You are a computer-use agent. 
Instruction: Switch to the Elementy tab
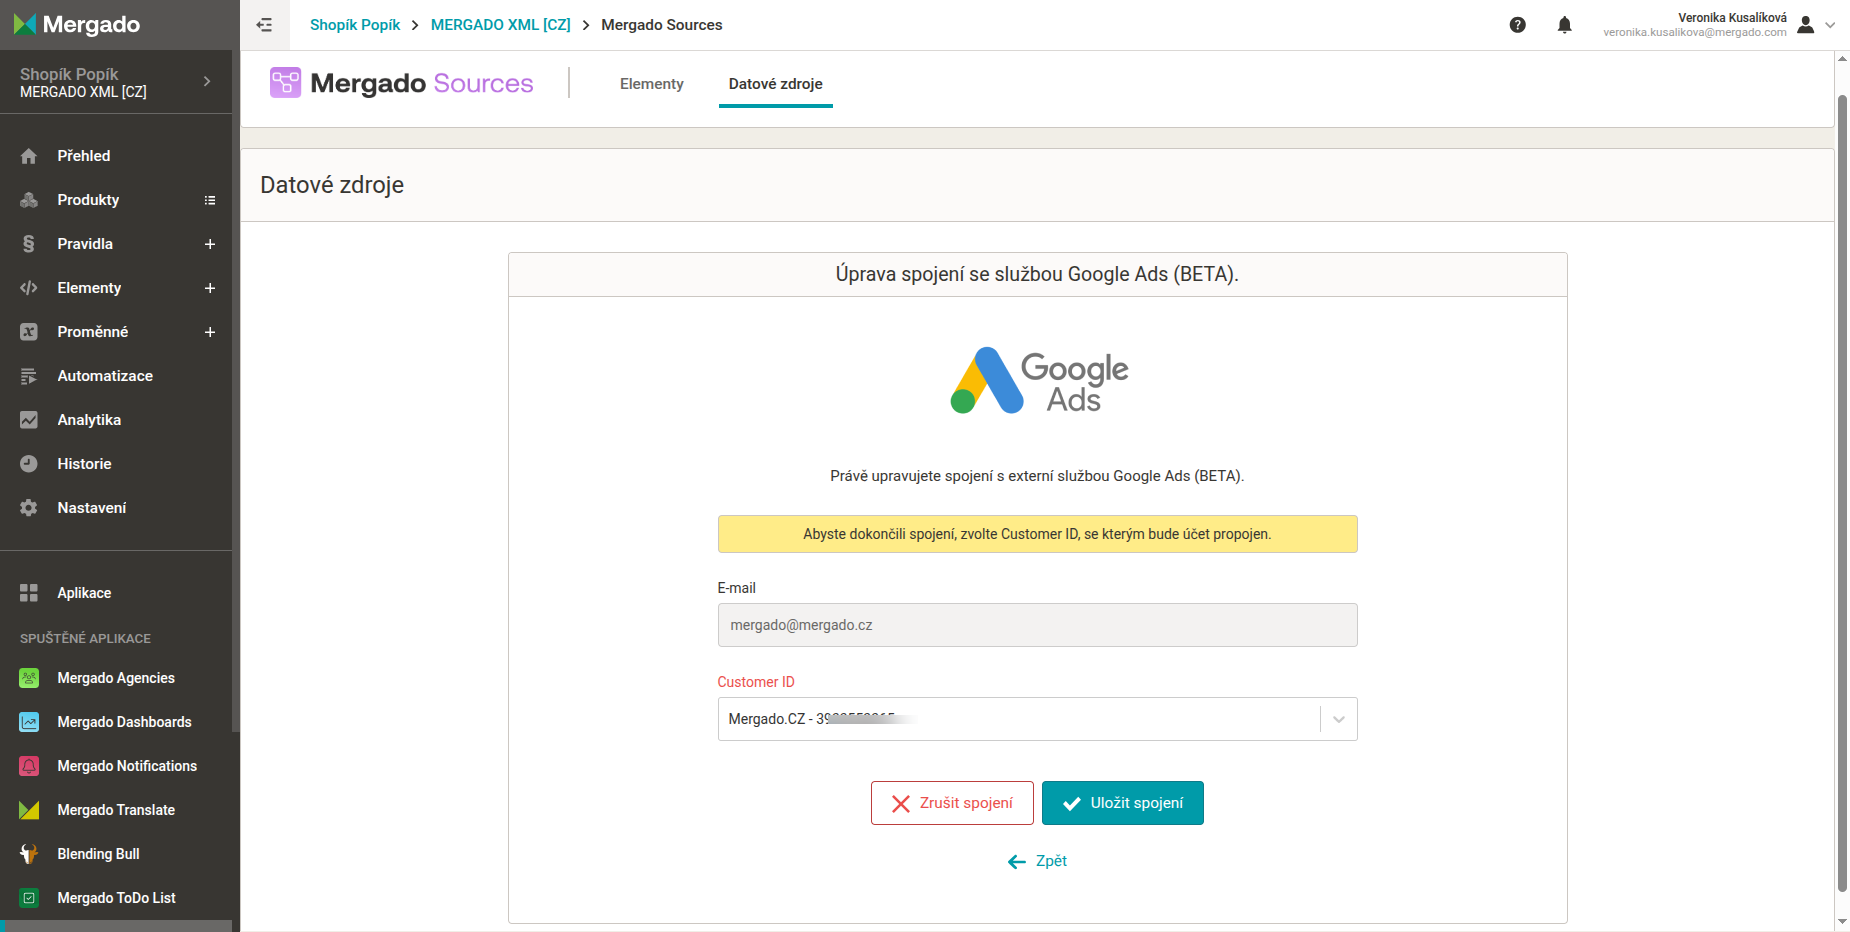652,84
